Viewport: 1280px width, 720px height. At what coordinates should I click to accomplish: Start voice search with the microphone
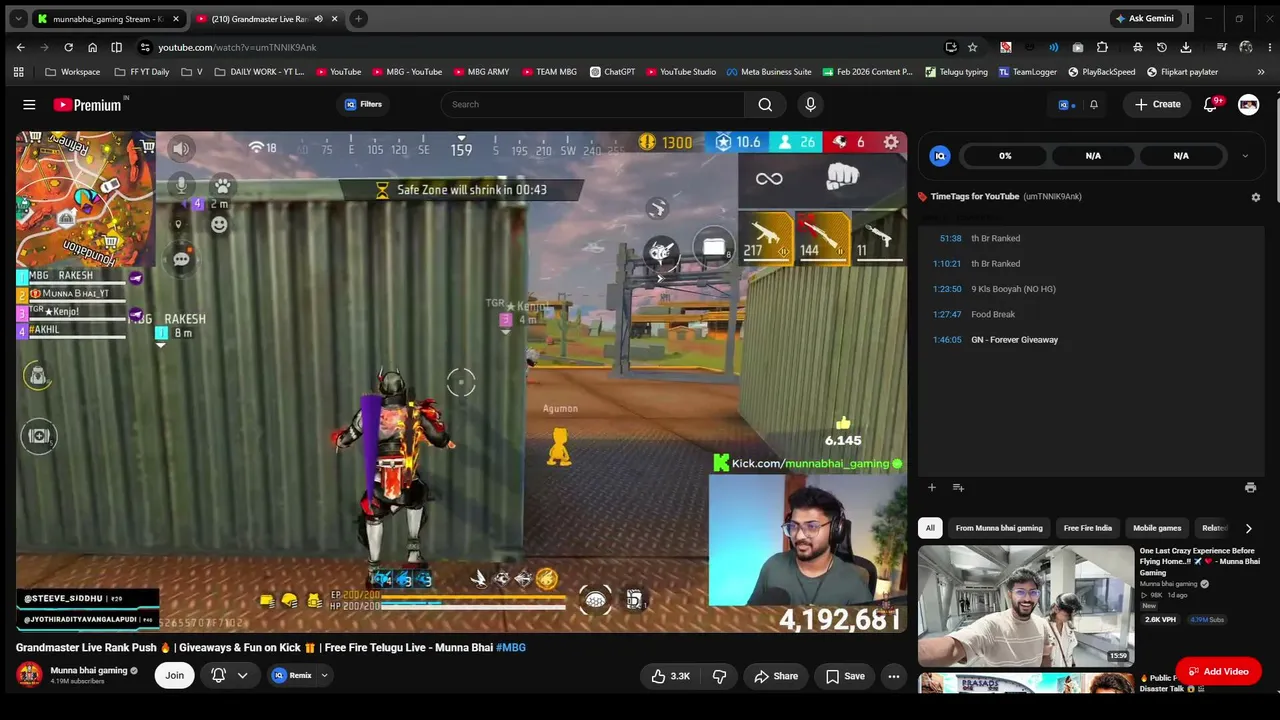(x=810, y=104)
